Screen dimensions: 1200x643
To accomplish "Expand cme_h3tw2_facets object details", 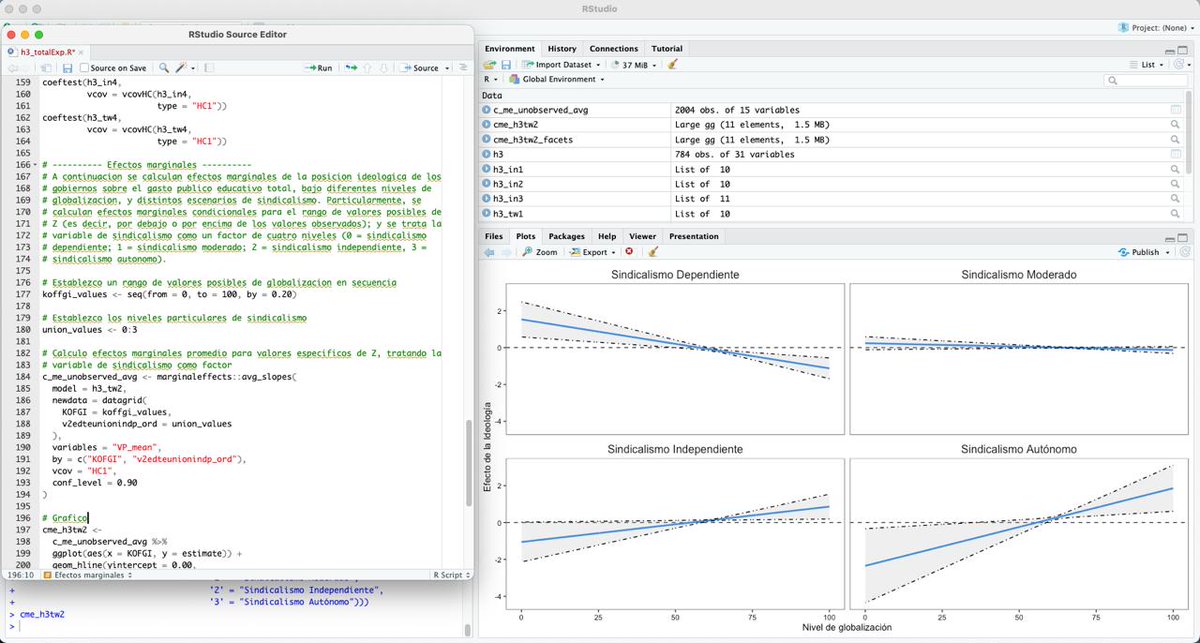I will coord(486,140).
